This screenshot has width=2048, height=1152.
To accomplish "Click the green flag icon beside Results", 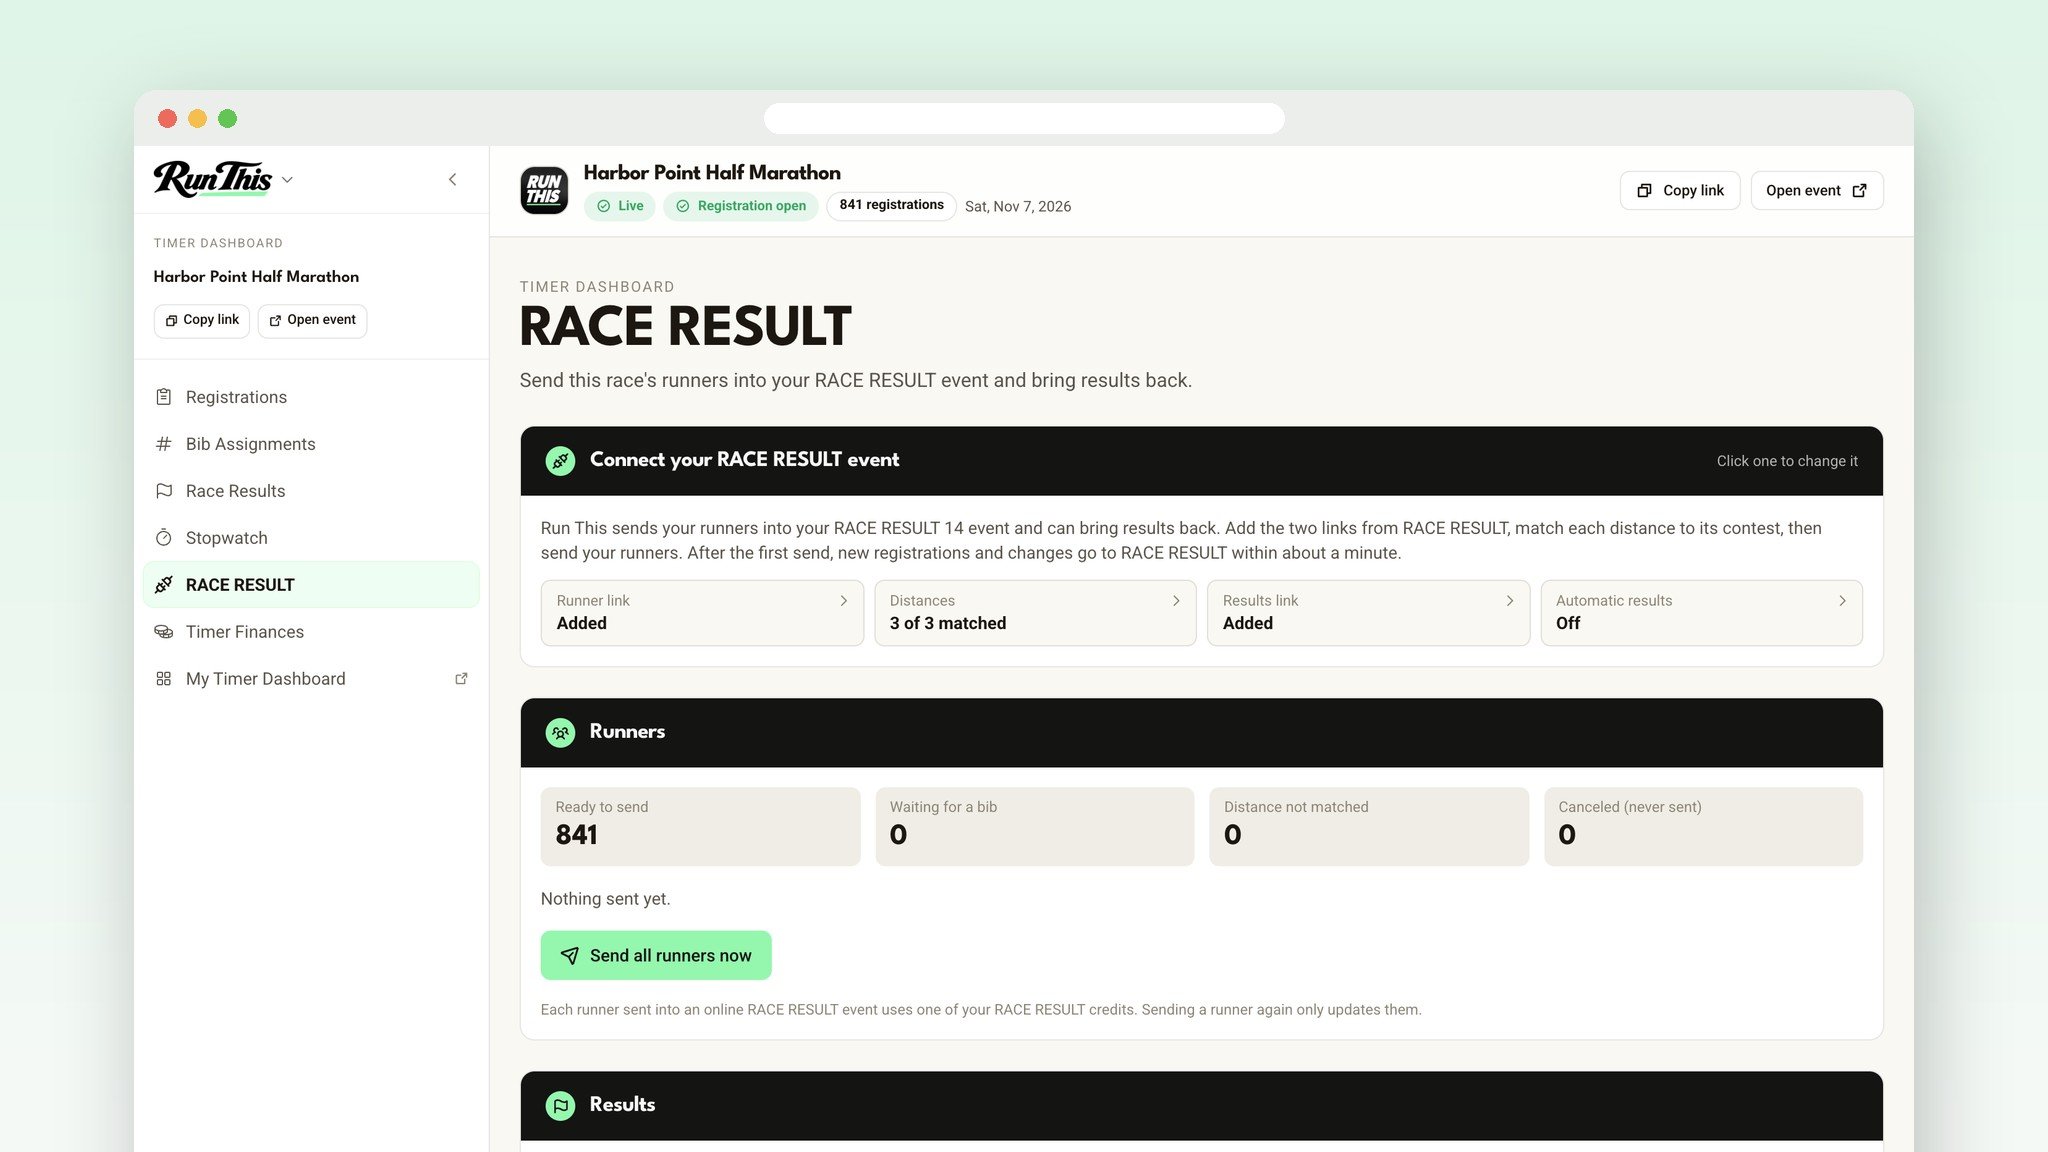I will pyautogui.click(x=560, y=1106).
